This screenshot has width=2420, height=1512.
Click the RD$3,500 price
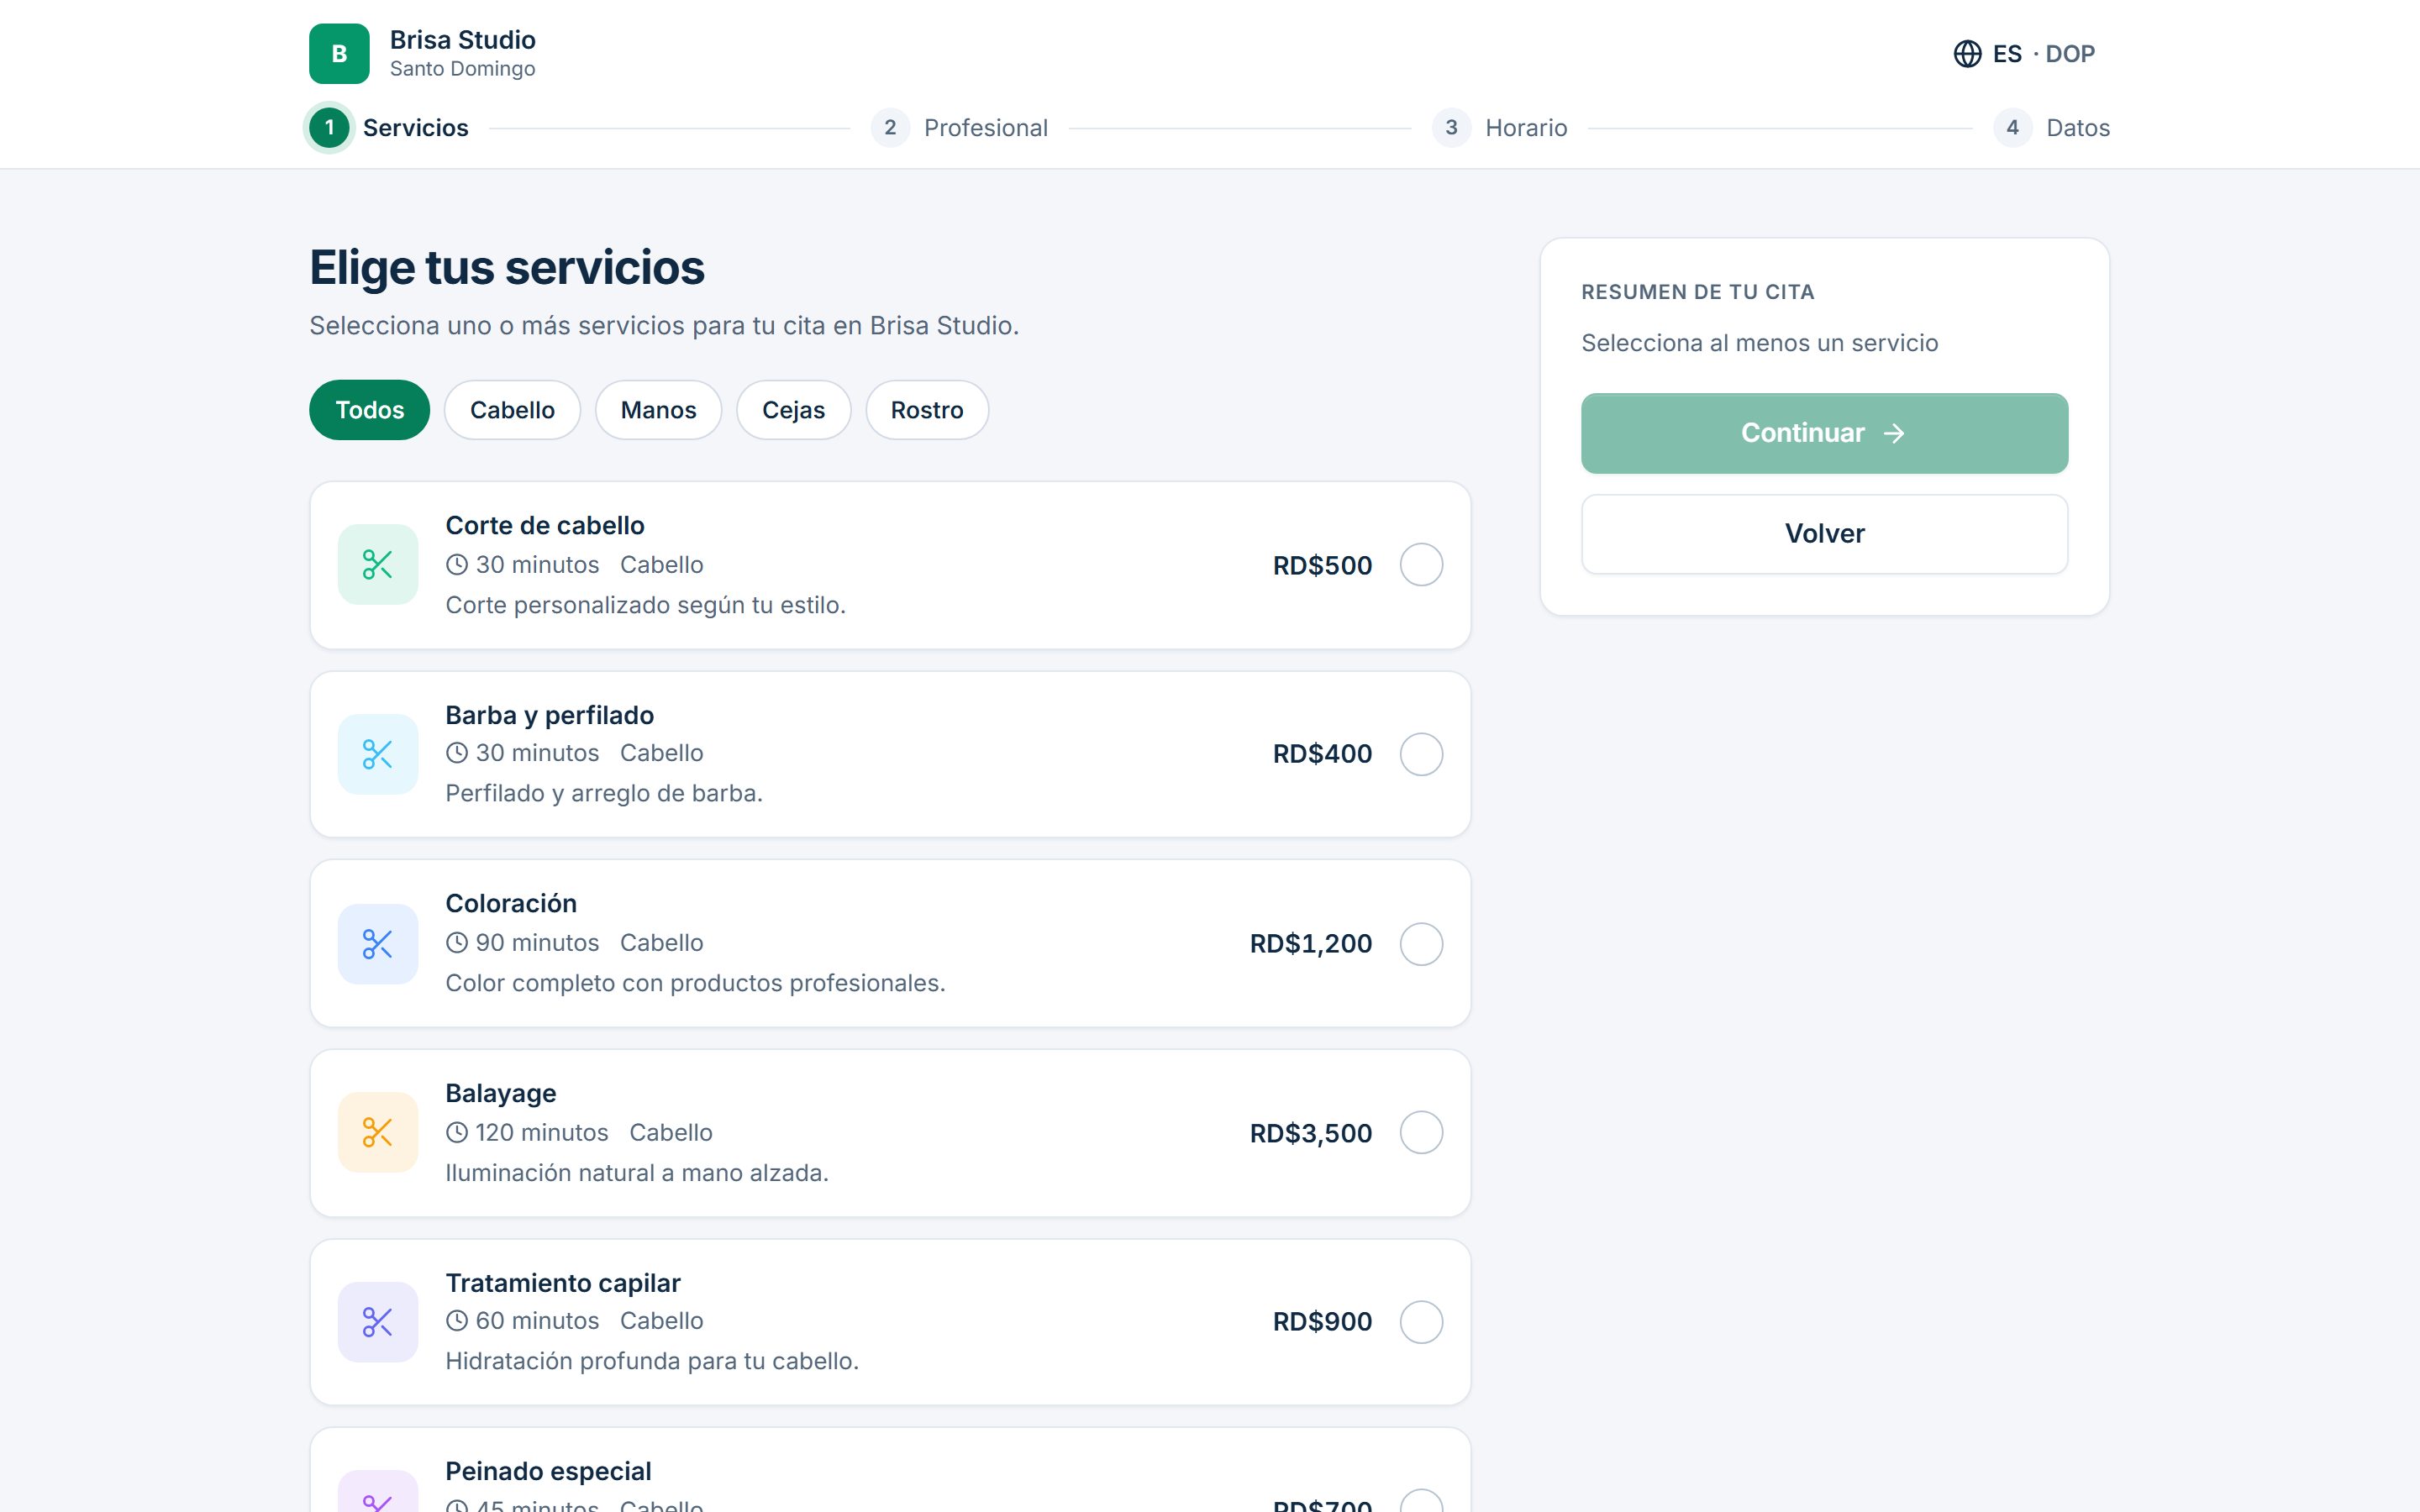pyautogui.click(x=1310, y=1133)
